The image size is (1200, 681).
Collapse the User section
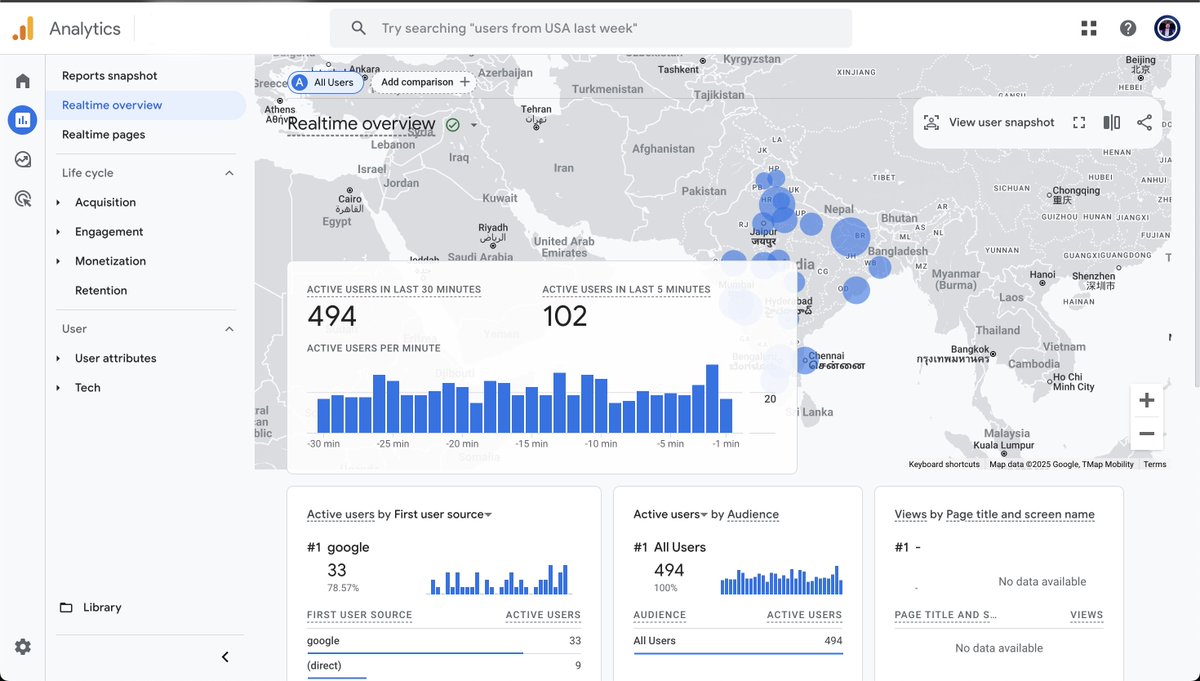229,329
